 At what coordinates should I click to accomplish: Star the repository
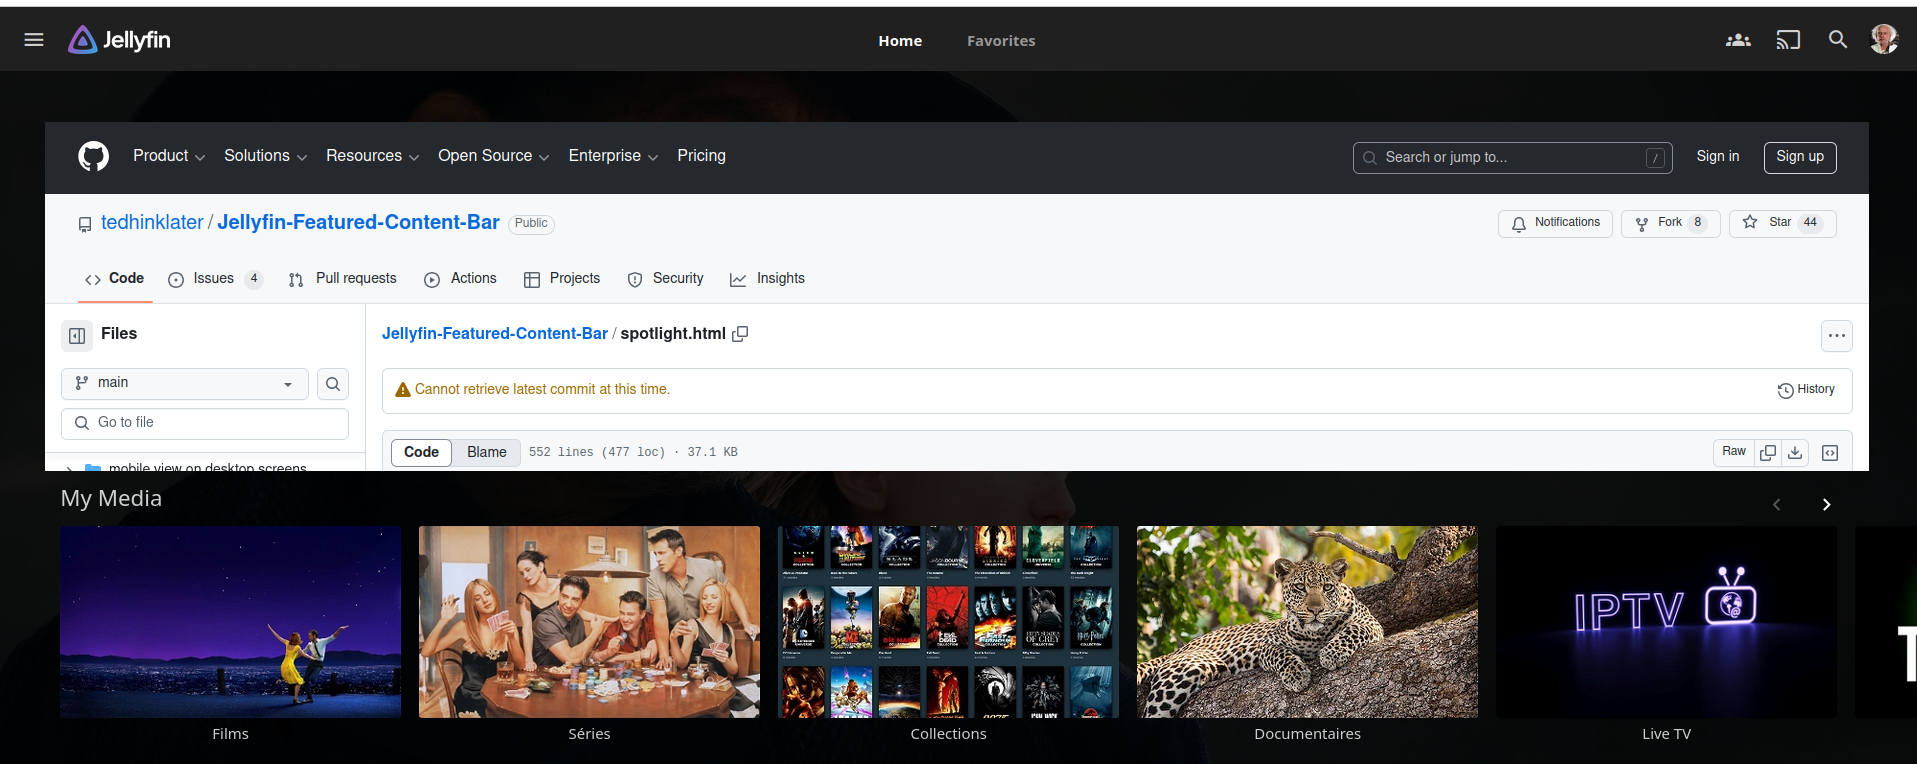tap(1782, 223)
